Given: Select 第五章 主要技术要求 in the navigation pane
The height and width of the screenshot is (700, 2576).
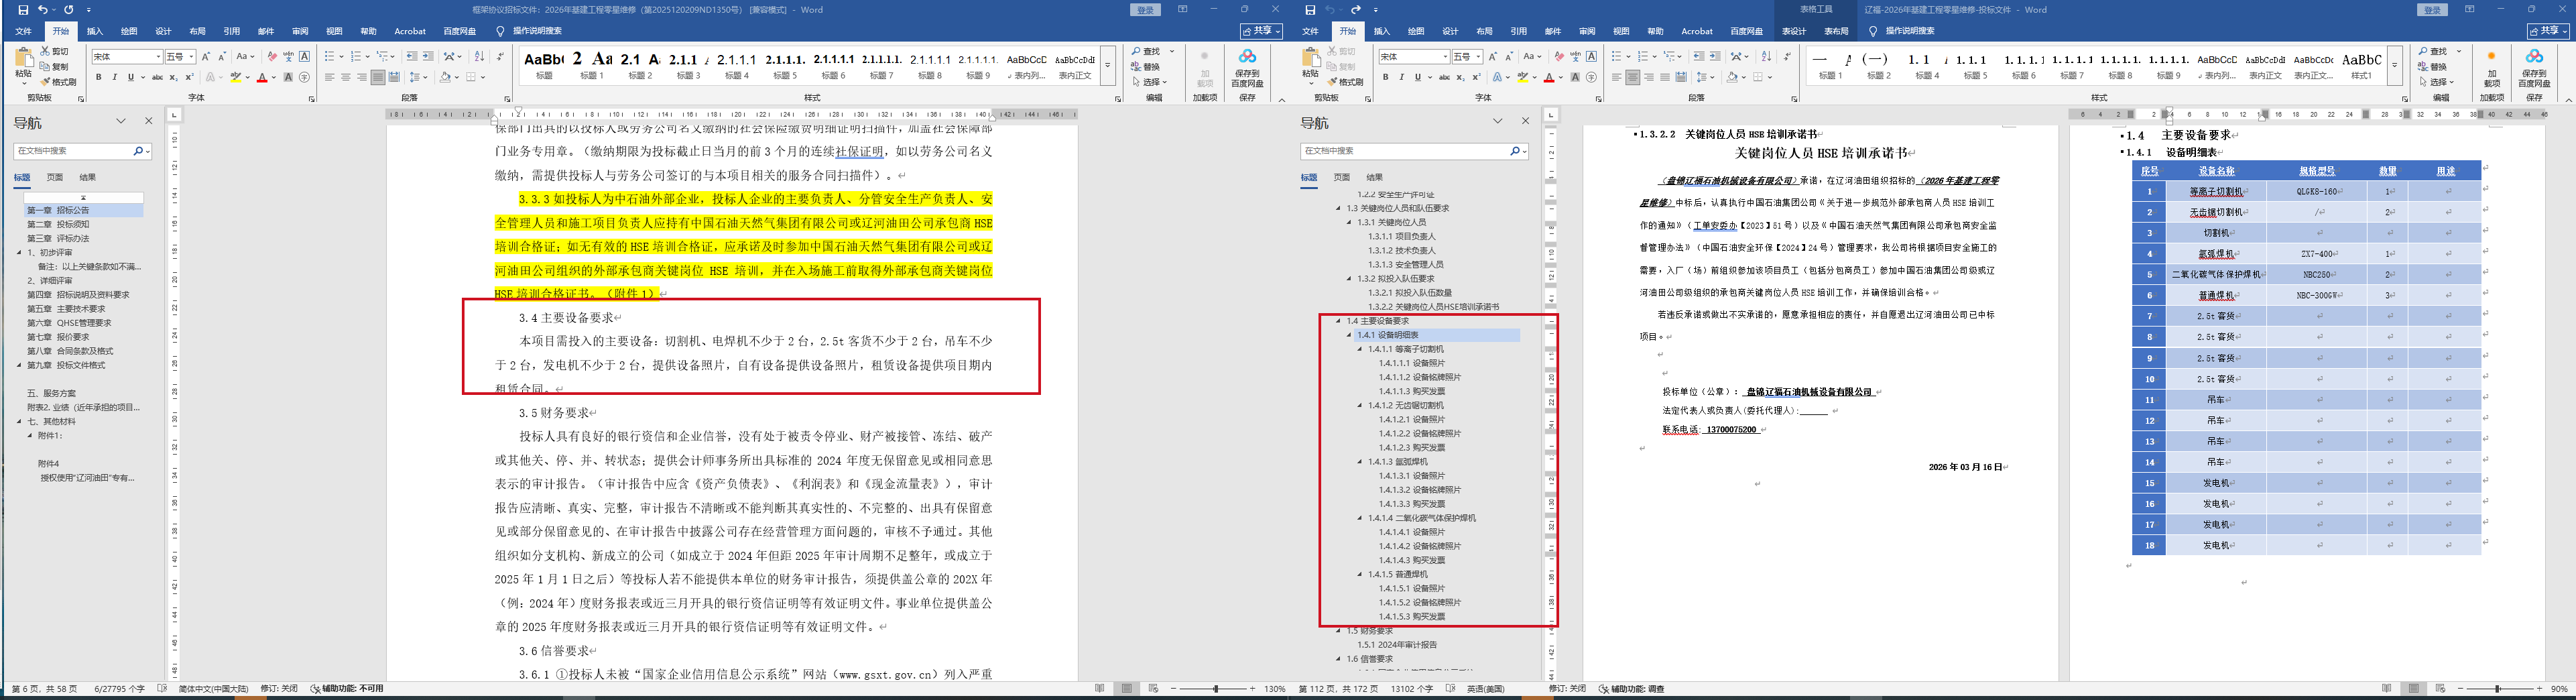Looking at the screenshot, I should [x=66, y=309].
